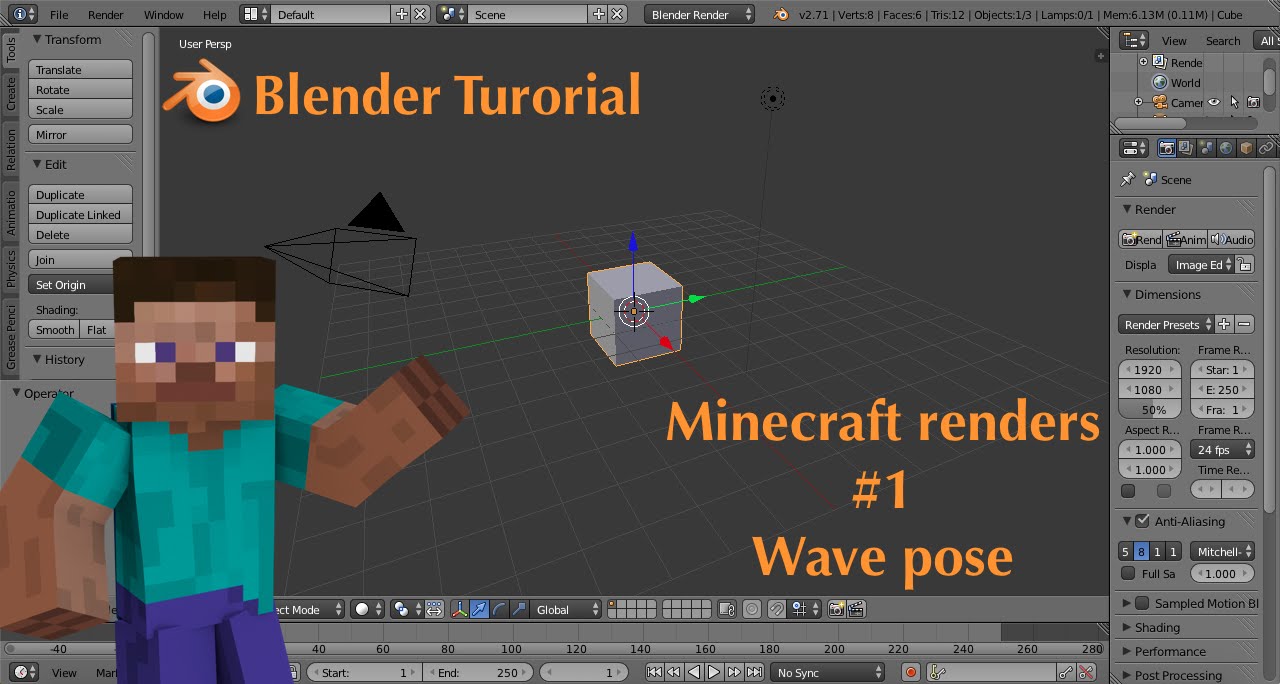The image size is (1280, 684).
Task: Open the Render Layers properties tab
Action: point(1186,148)
